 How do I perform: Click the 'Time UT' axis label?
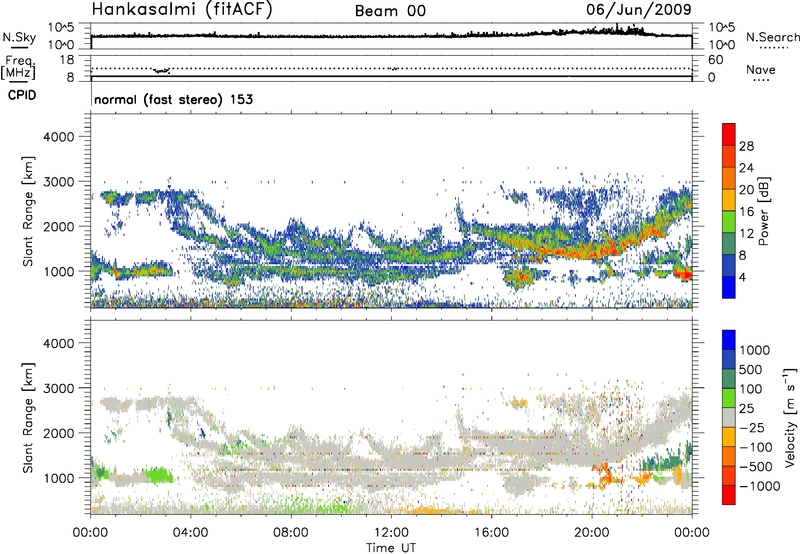(391, 548)
